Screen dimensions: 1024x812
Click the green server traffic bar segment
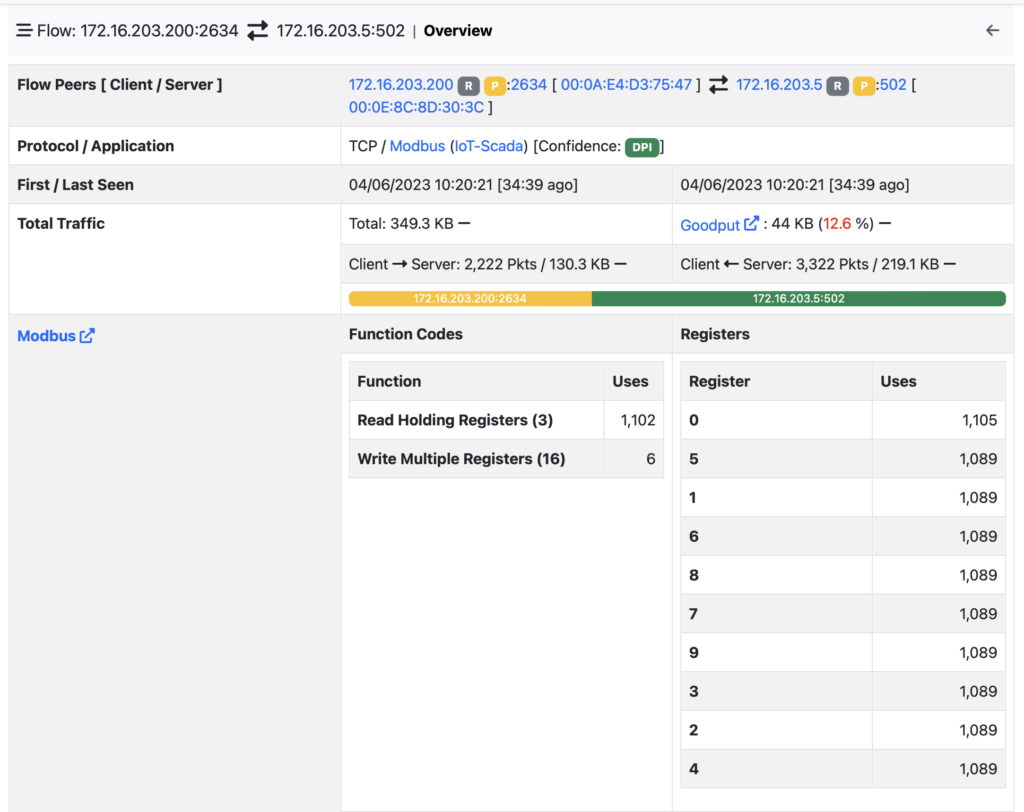pos(799,299)
